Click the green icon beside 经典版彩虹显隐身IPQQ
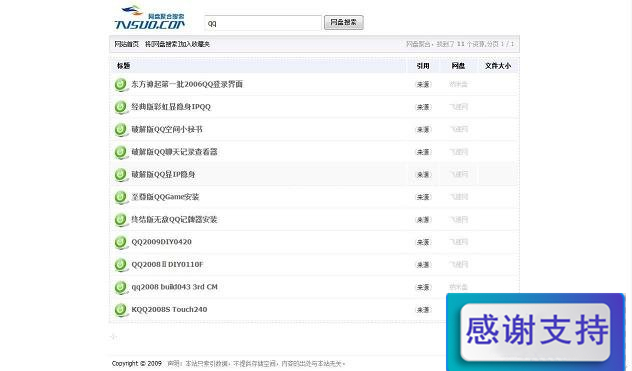Screen dimensions: 632x371 coord(120,107)
